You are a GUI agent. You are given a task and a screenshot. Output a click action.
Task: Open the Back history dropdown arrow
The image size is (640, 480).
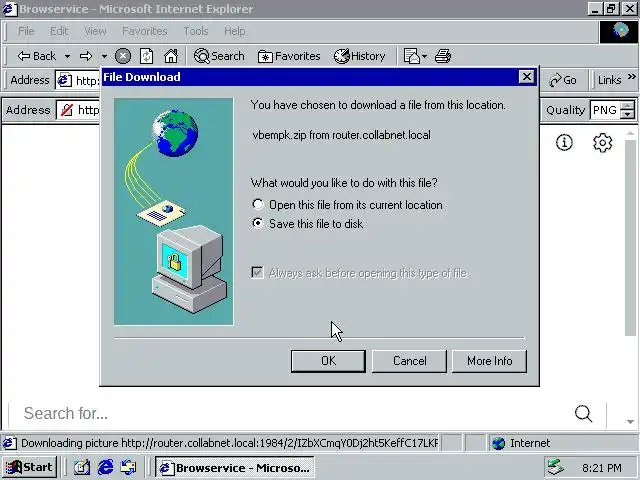pyautogui.click(x=67, y=56)
